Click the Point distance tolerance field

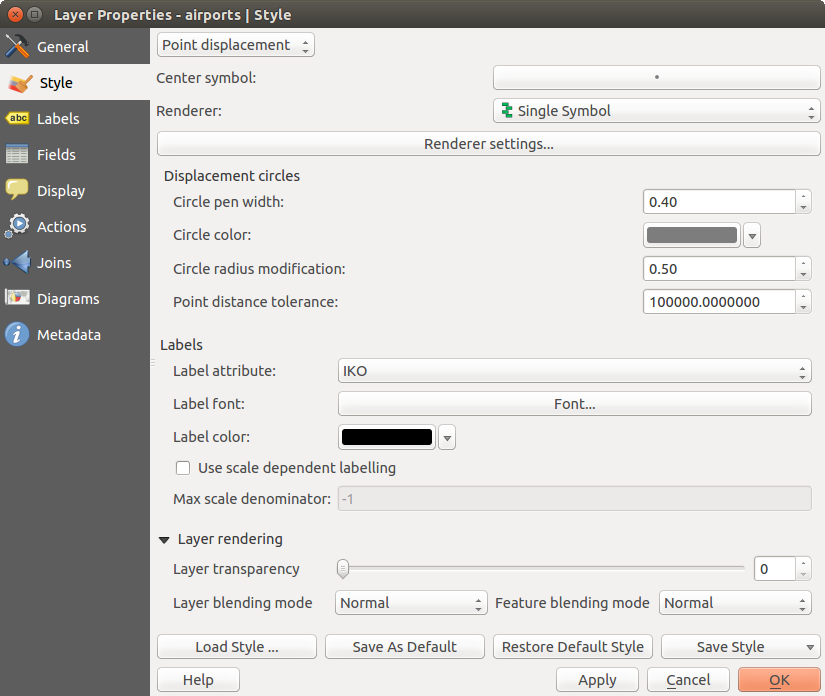(718, 302)
